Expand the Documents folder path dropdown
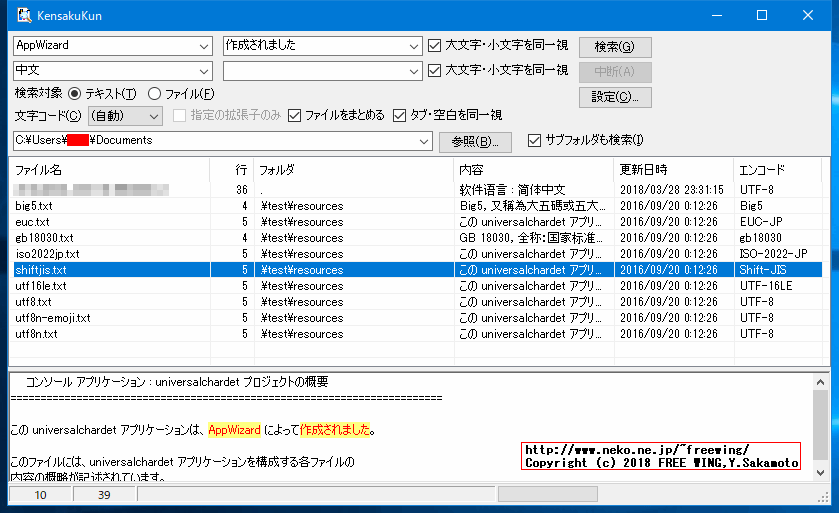Screen dimensions: 839x513 point(424,141)
